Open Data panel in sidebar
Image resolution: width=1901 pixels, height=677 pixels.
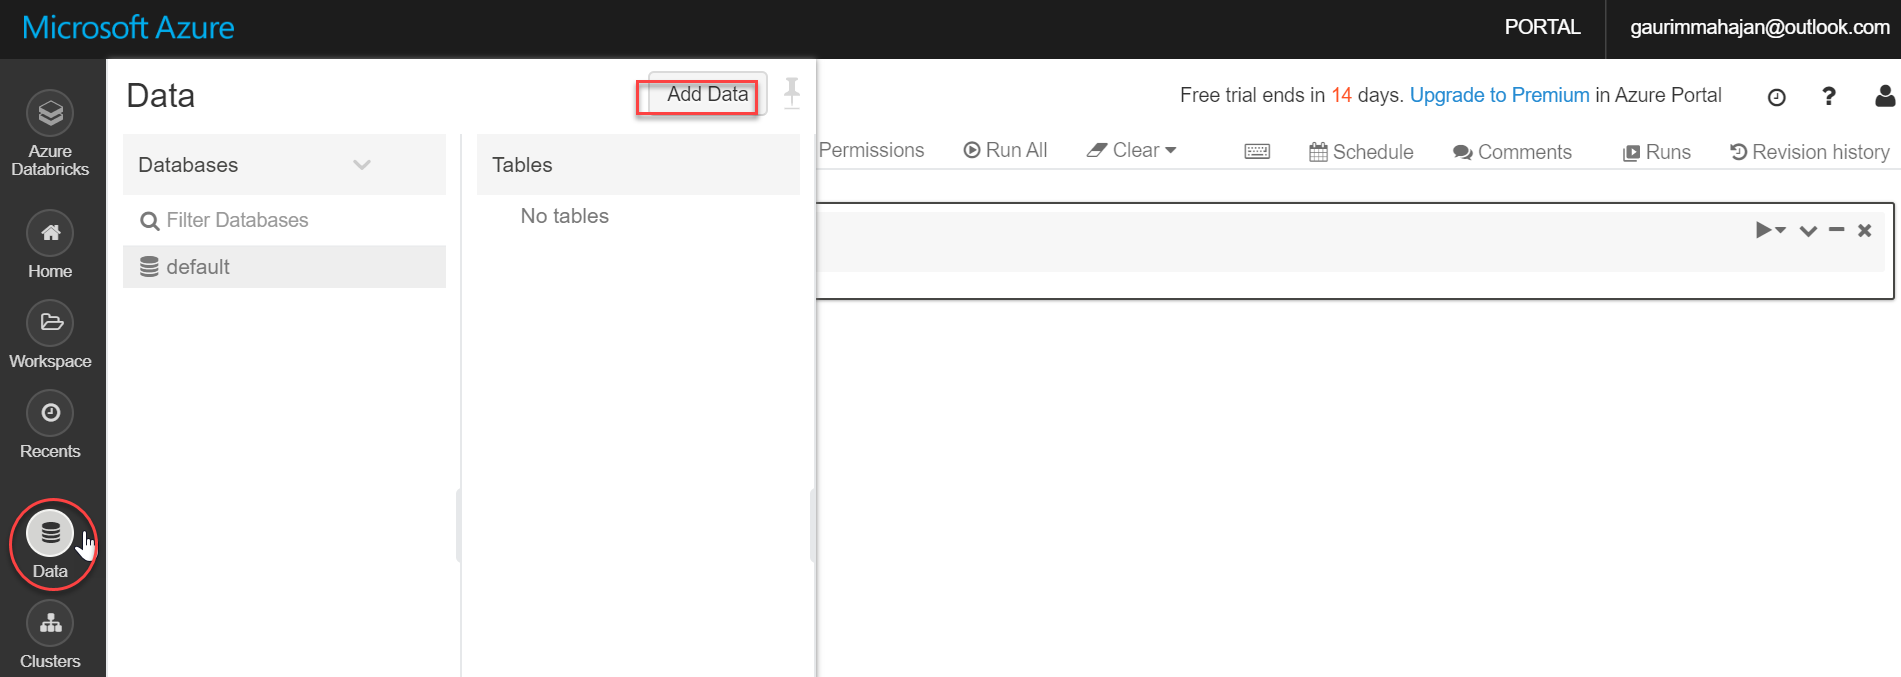(50, 545)
